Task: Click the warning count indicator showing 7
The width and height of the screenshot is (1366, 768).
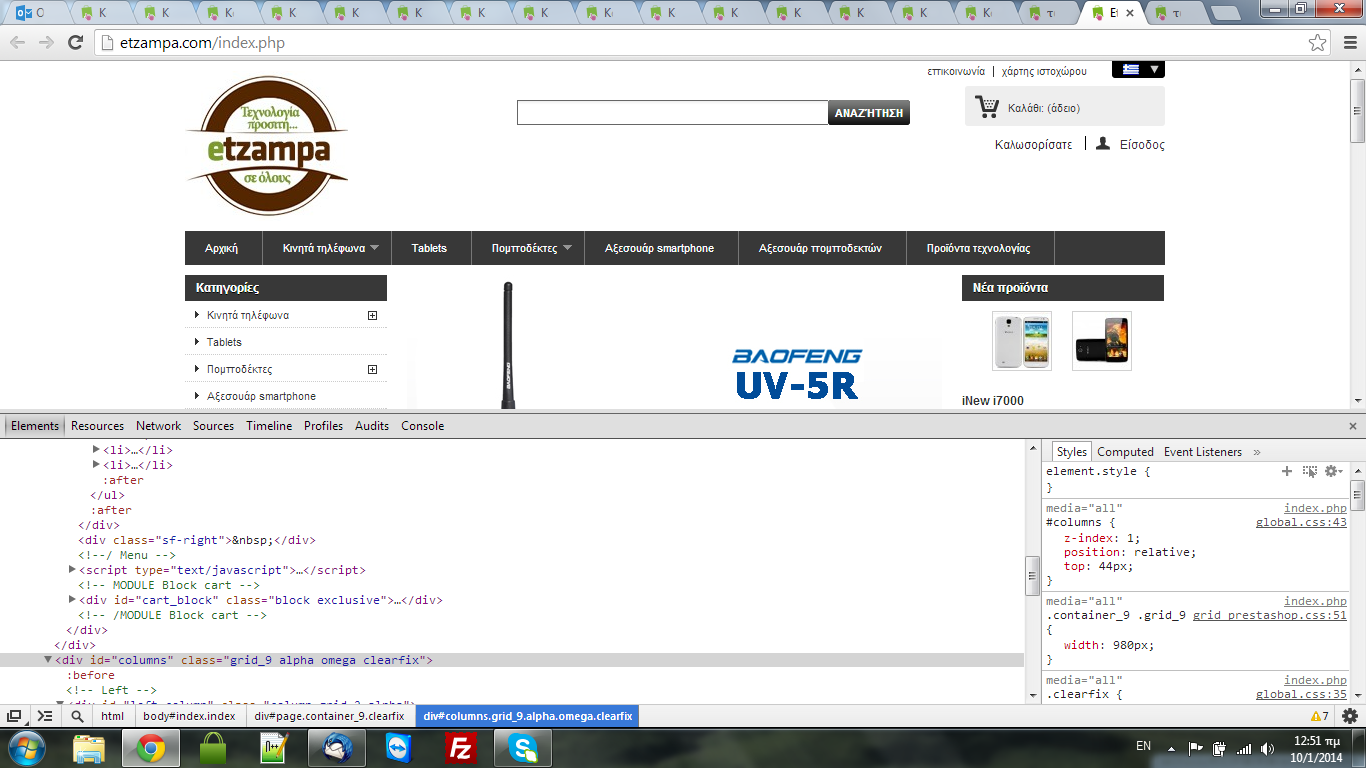Action: 1320,716
